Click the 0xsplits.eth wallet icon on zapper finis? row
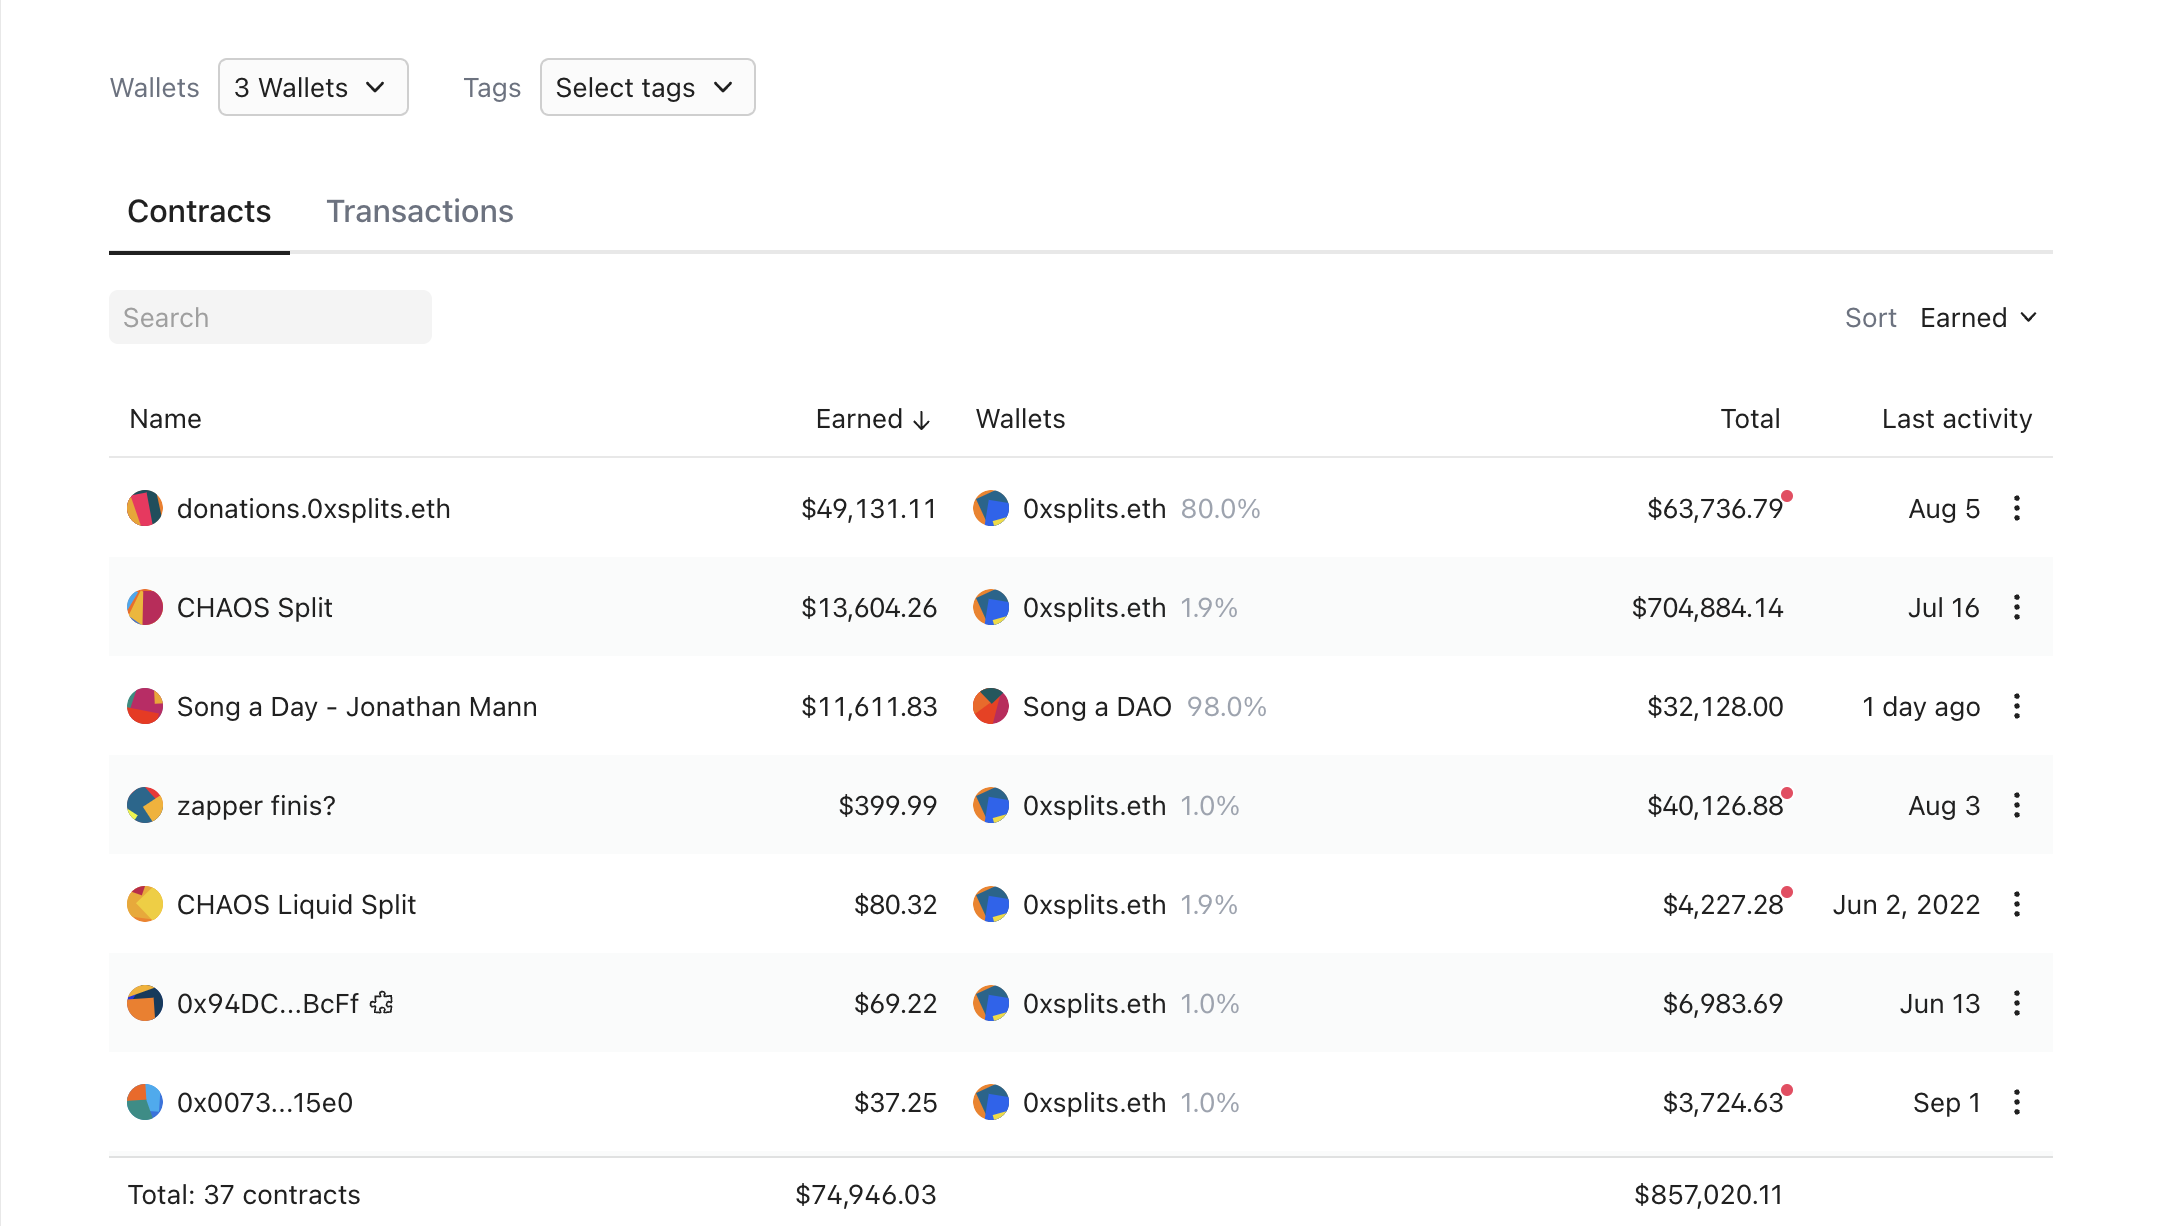The image size is (2178, 1226). [990, 805]
